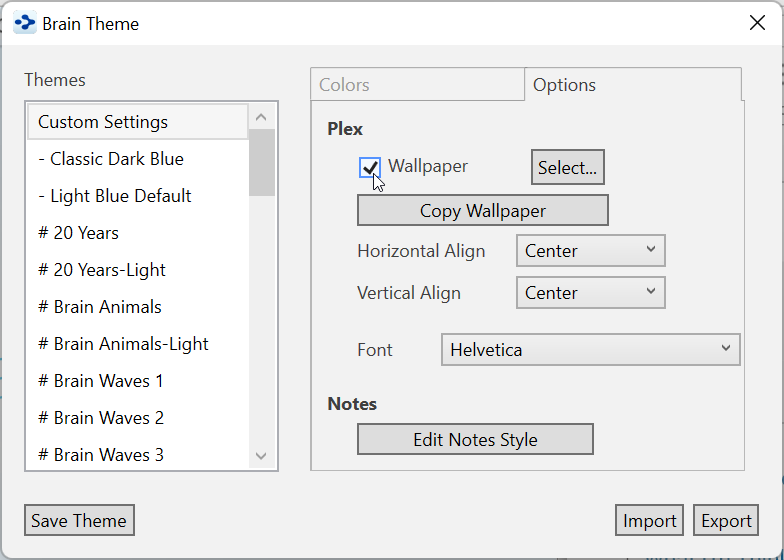This screenshot has width=784, height=560.
Task: Select the Brain Waves 2 theme
Action: (101, 418)
